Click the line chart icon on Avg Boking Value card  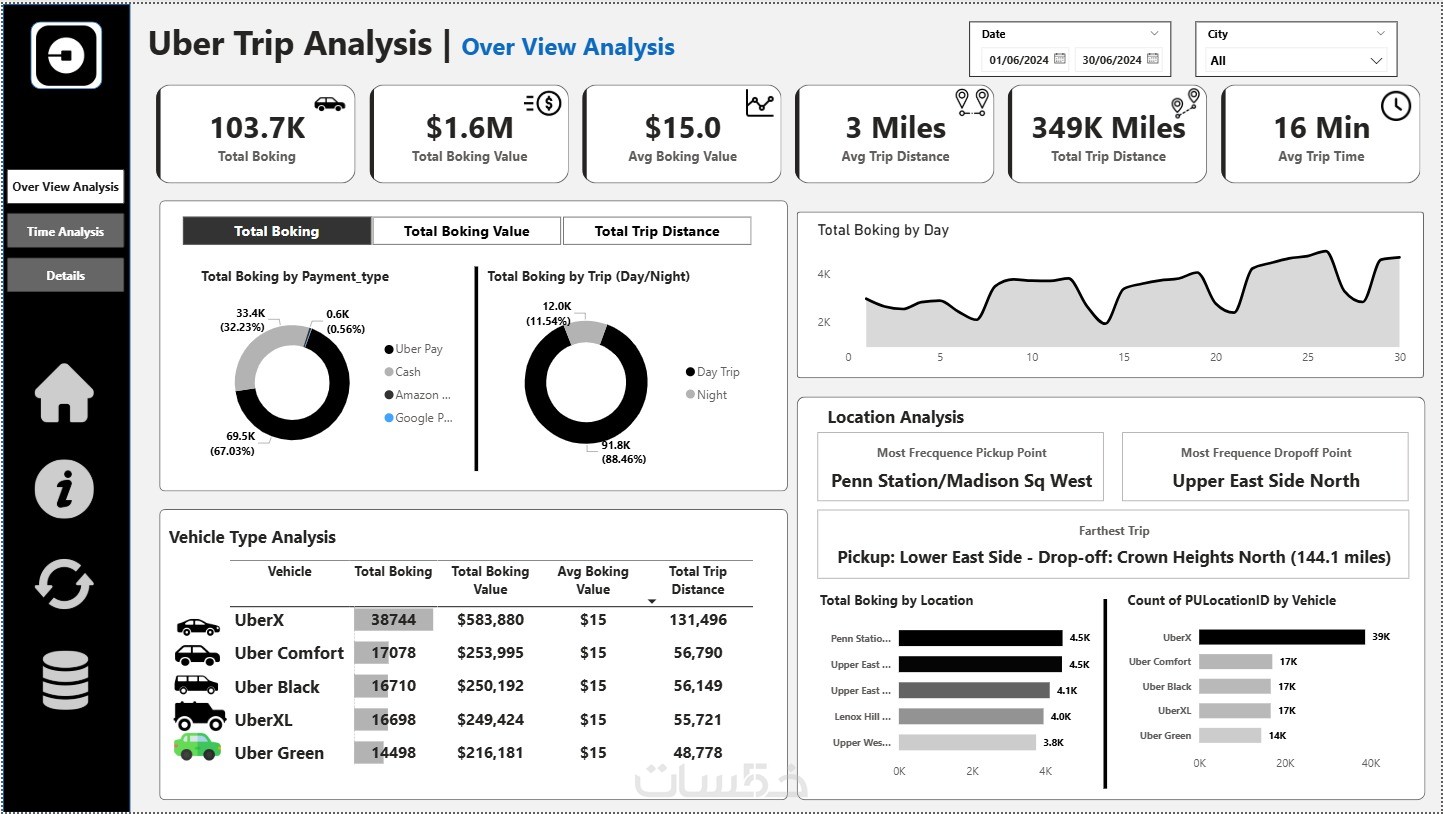(x=760, y=103)
